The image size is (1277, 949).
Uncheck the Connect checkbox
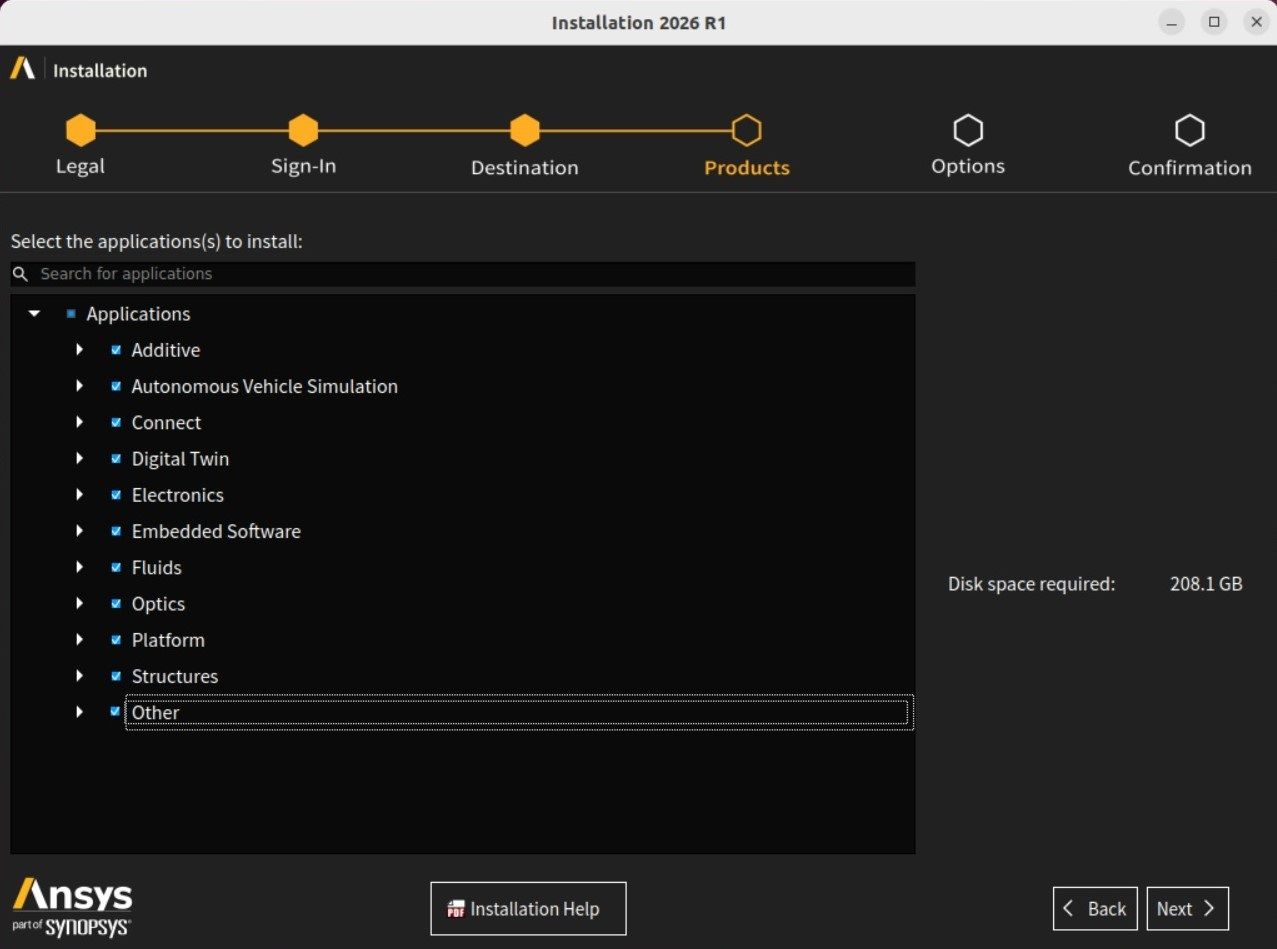point(116,422)
